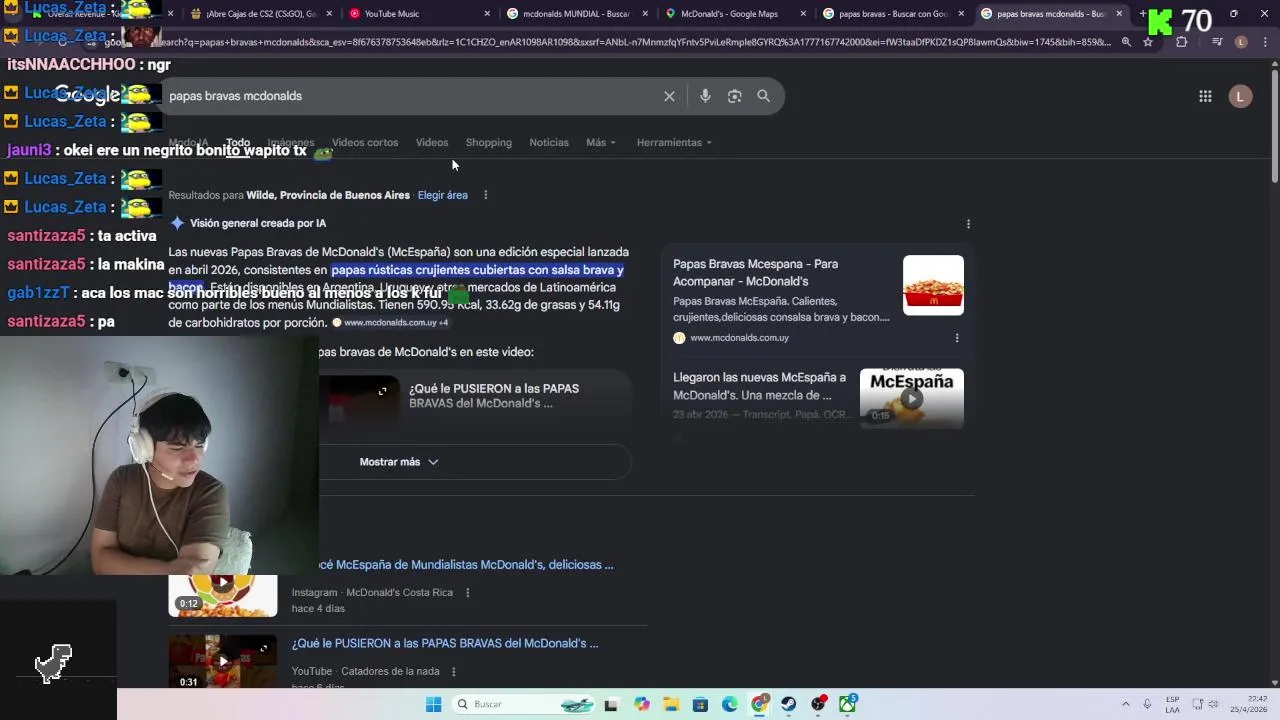Open File Explorer from the taskbar
Image resolution: width=1280 pixels, height=720 pixels.
coord(671,704)
